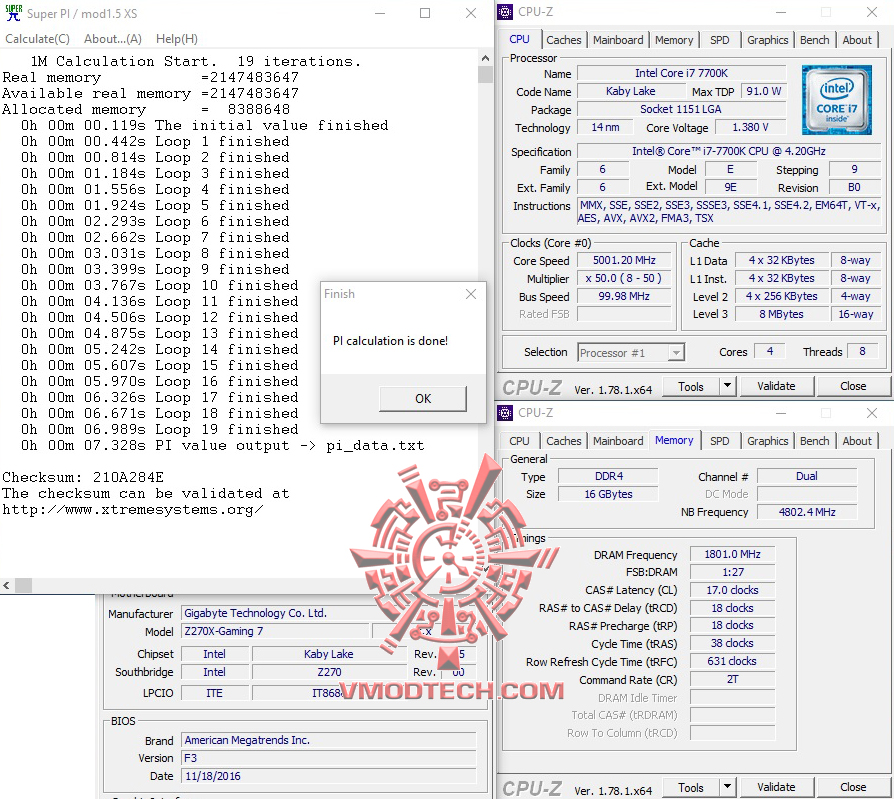Switch to the Mainboard tab
This screenshot has height=799, width=894.
[x=617, y=40]
